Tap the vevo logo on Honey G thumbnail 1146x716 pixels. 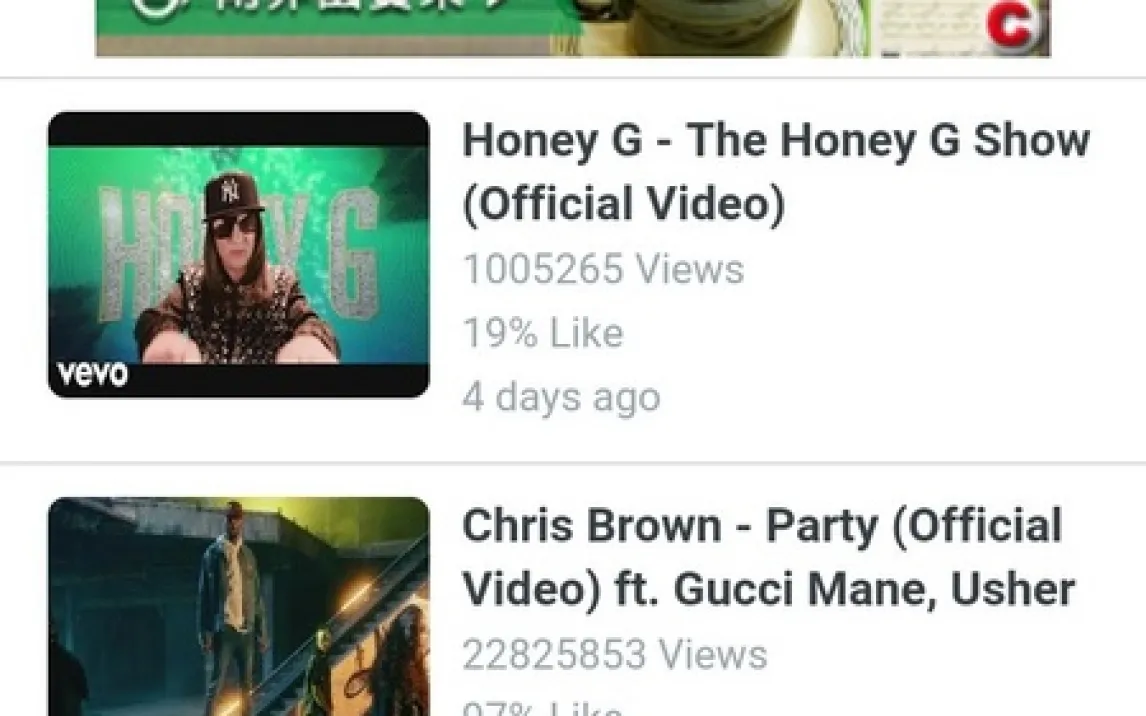pos(93,374)
